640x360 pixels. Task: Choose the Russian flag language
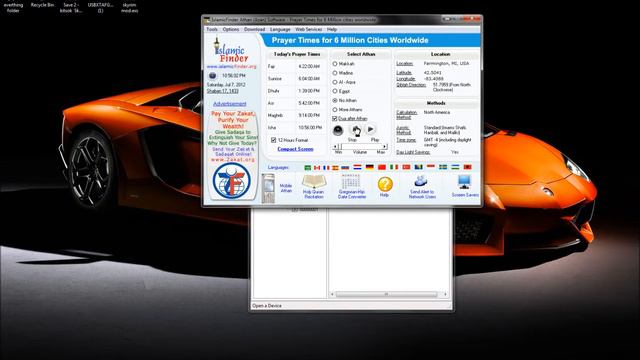pos(345,167)
